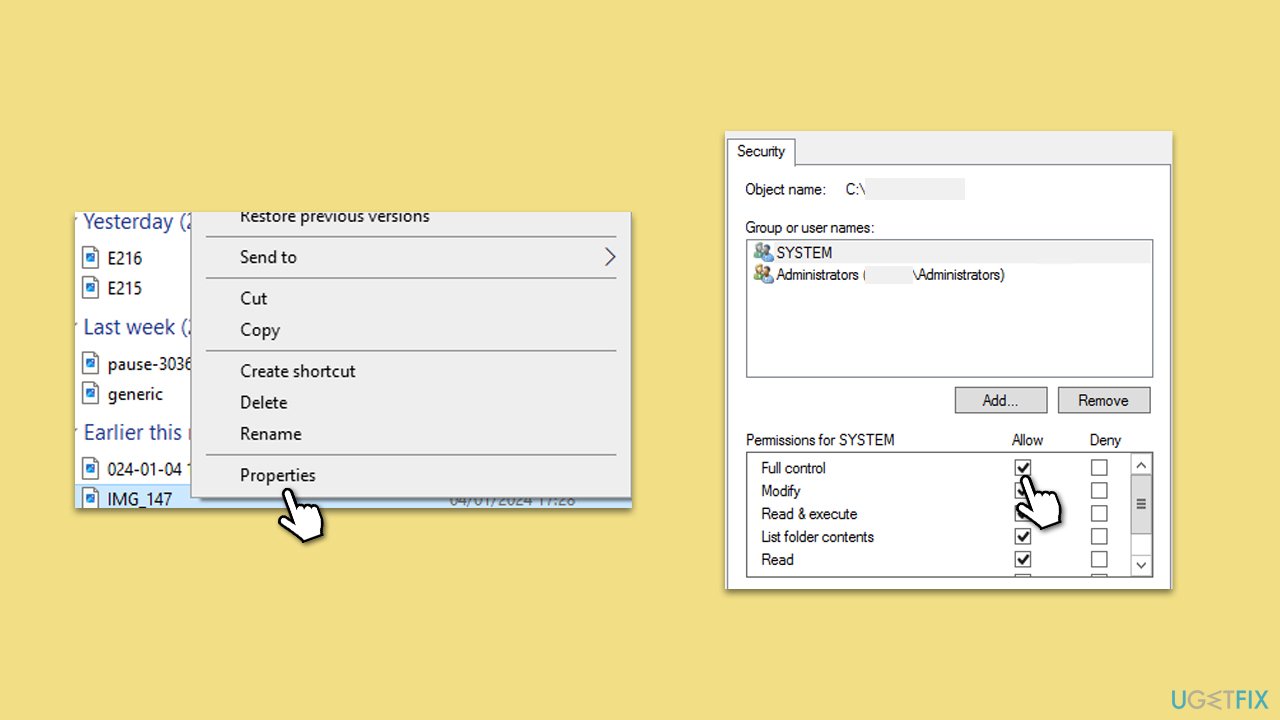This screenshot has height=720, width=1280.
Task: Click the Add button
Action: tap(1000, 399)
